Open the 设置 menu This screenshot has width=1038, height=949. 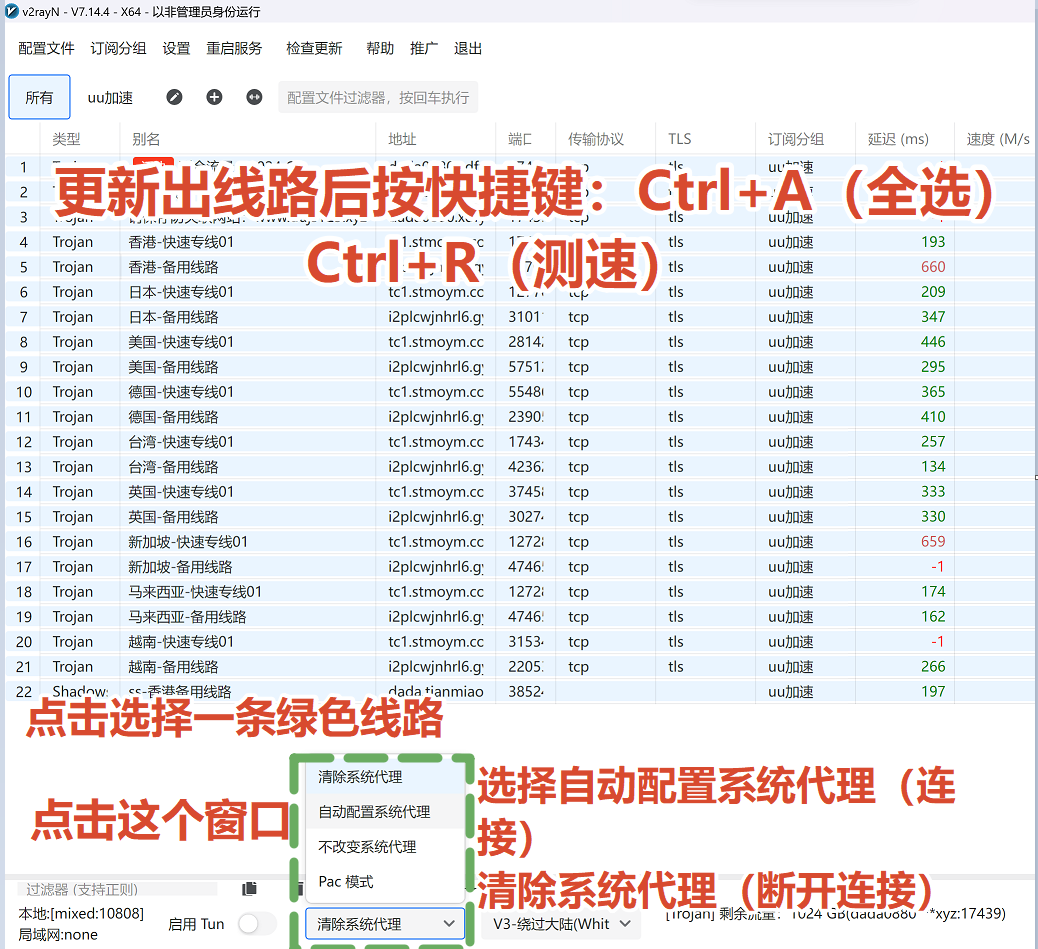176,48
